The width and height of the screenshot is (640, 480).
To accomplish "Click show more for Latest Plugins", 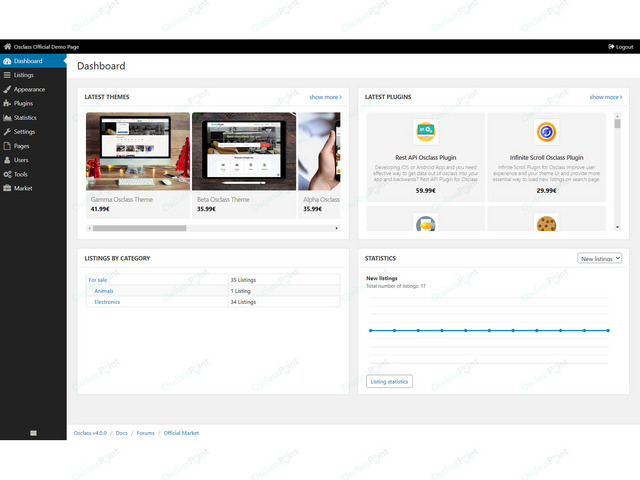I will [x=606, y=97].
